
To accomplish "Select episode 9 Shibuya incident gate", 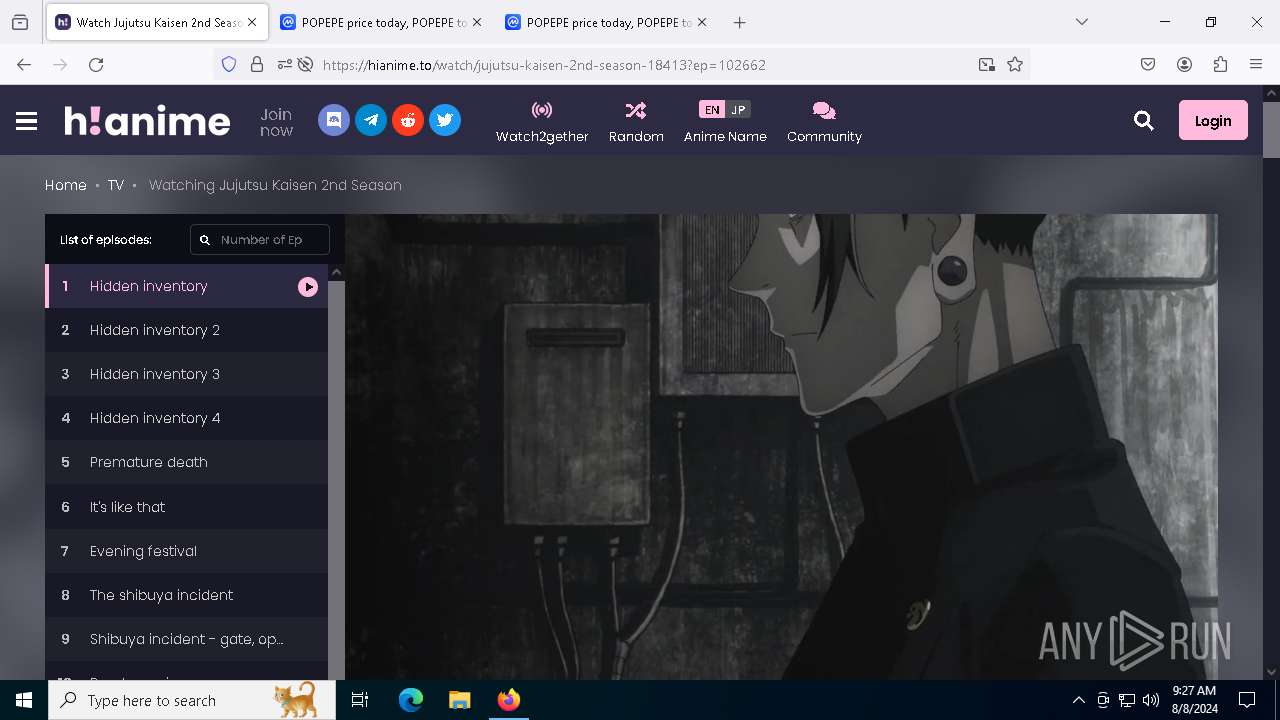I will [x=187, y=639].
